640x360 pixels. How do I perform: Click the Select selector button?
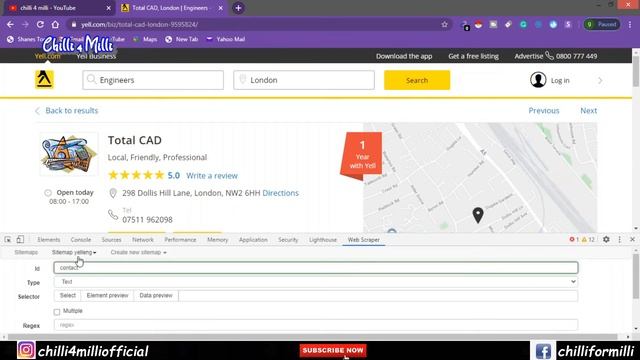(x=68, y=296)
